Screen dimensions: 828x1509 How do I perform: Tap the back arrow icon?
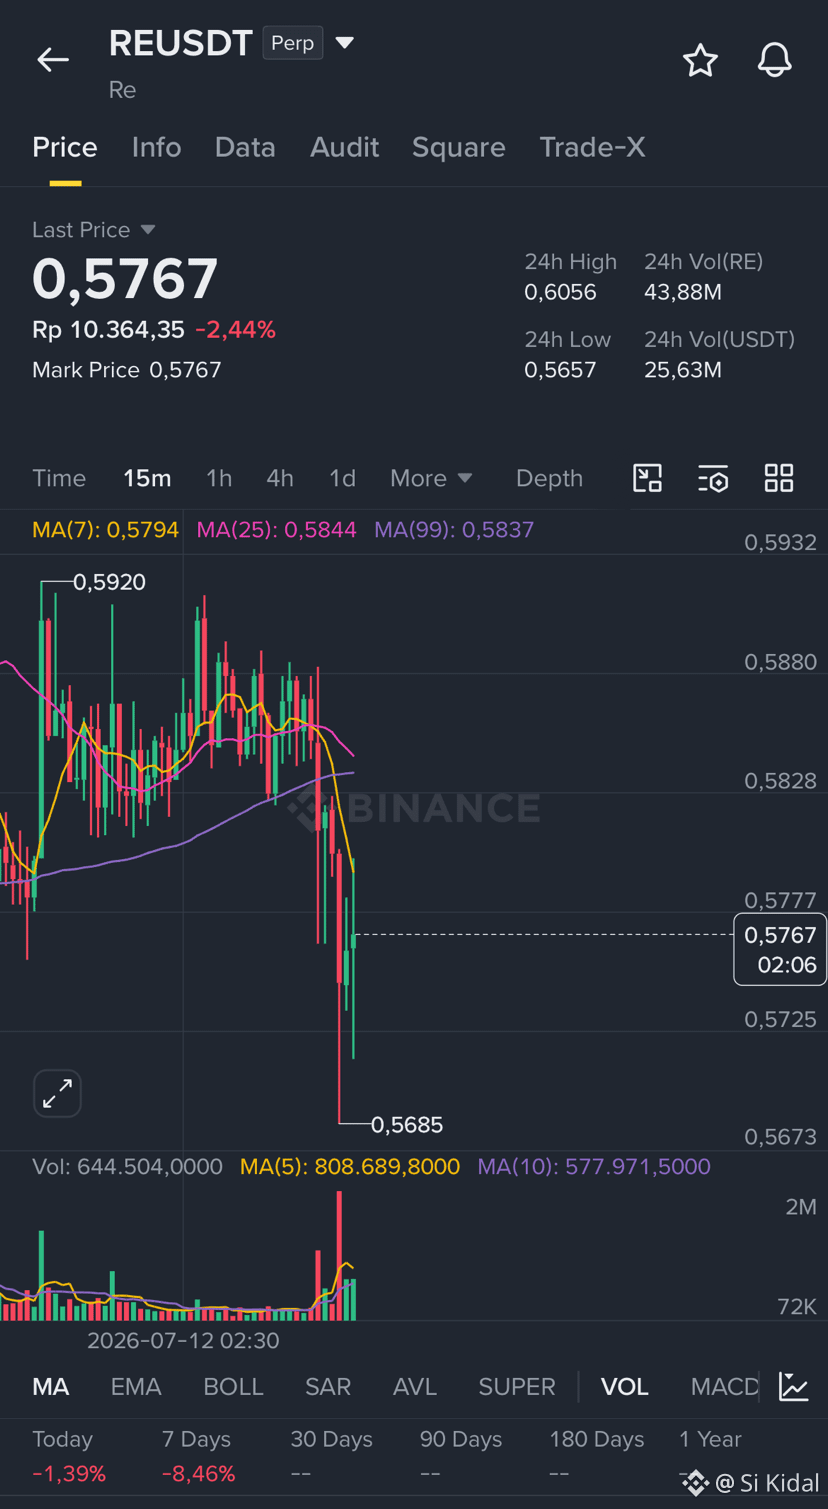(x=53, y=60)
